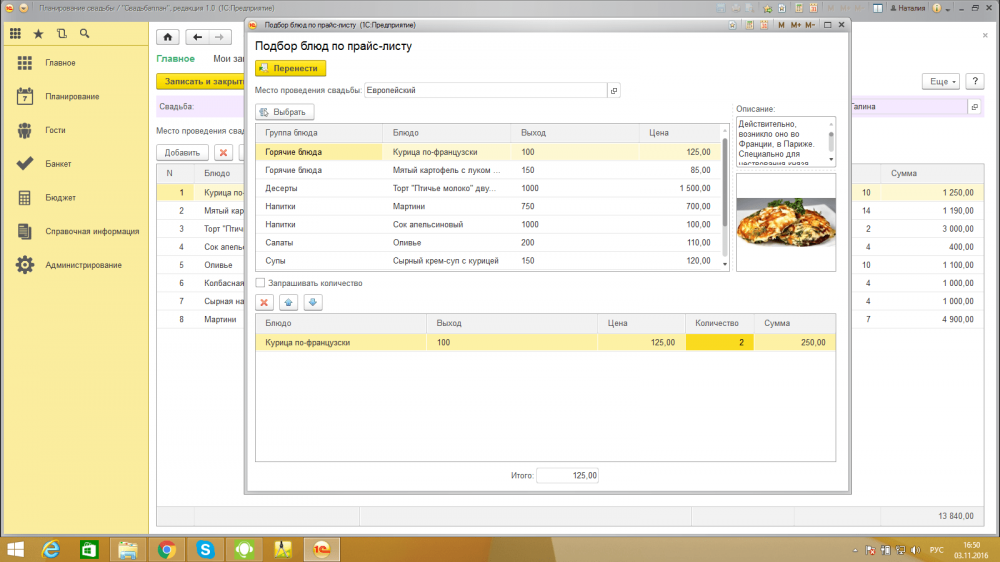Open the venue field selection button
This screenshot has height=562, width=1000.
tap(614, 90)
